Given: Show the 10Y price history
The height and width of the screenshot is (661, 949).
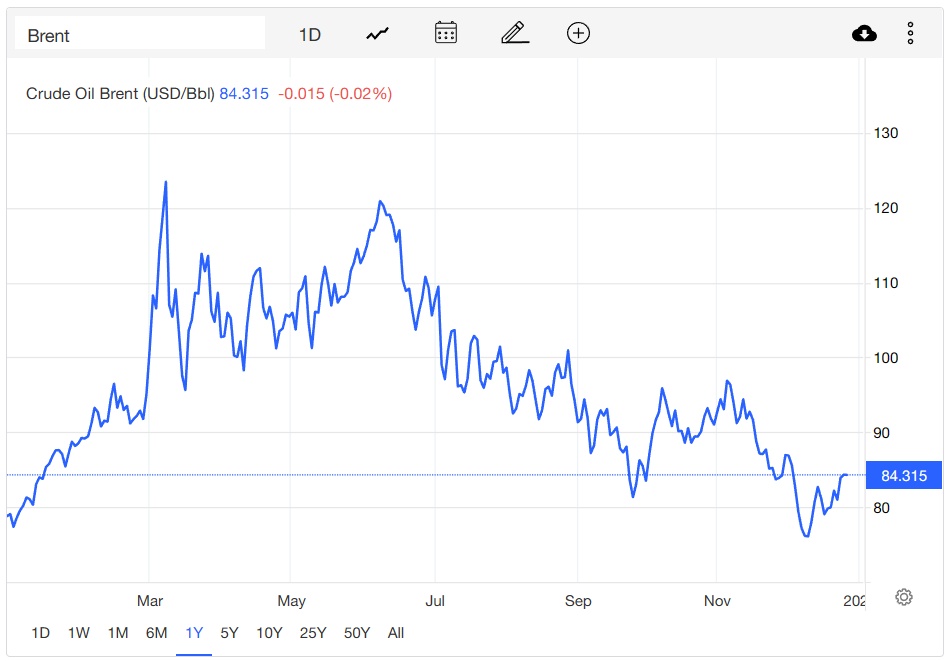Looking at the screenshot, I should click(x=269, y=633).
